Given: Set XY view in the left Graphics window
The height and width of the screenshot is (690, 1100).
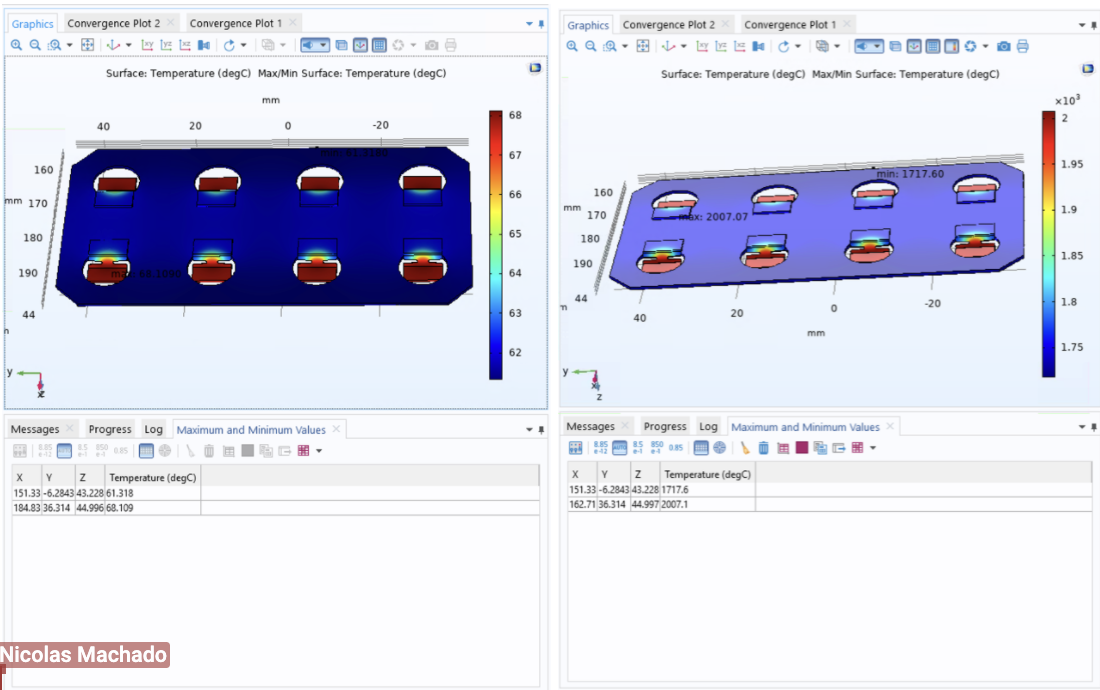Looking at the screenshot, I should pos(147,45).
